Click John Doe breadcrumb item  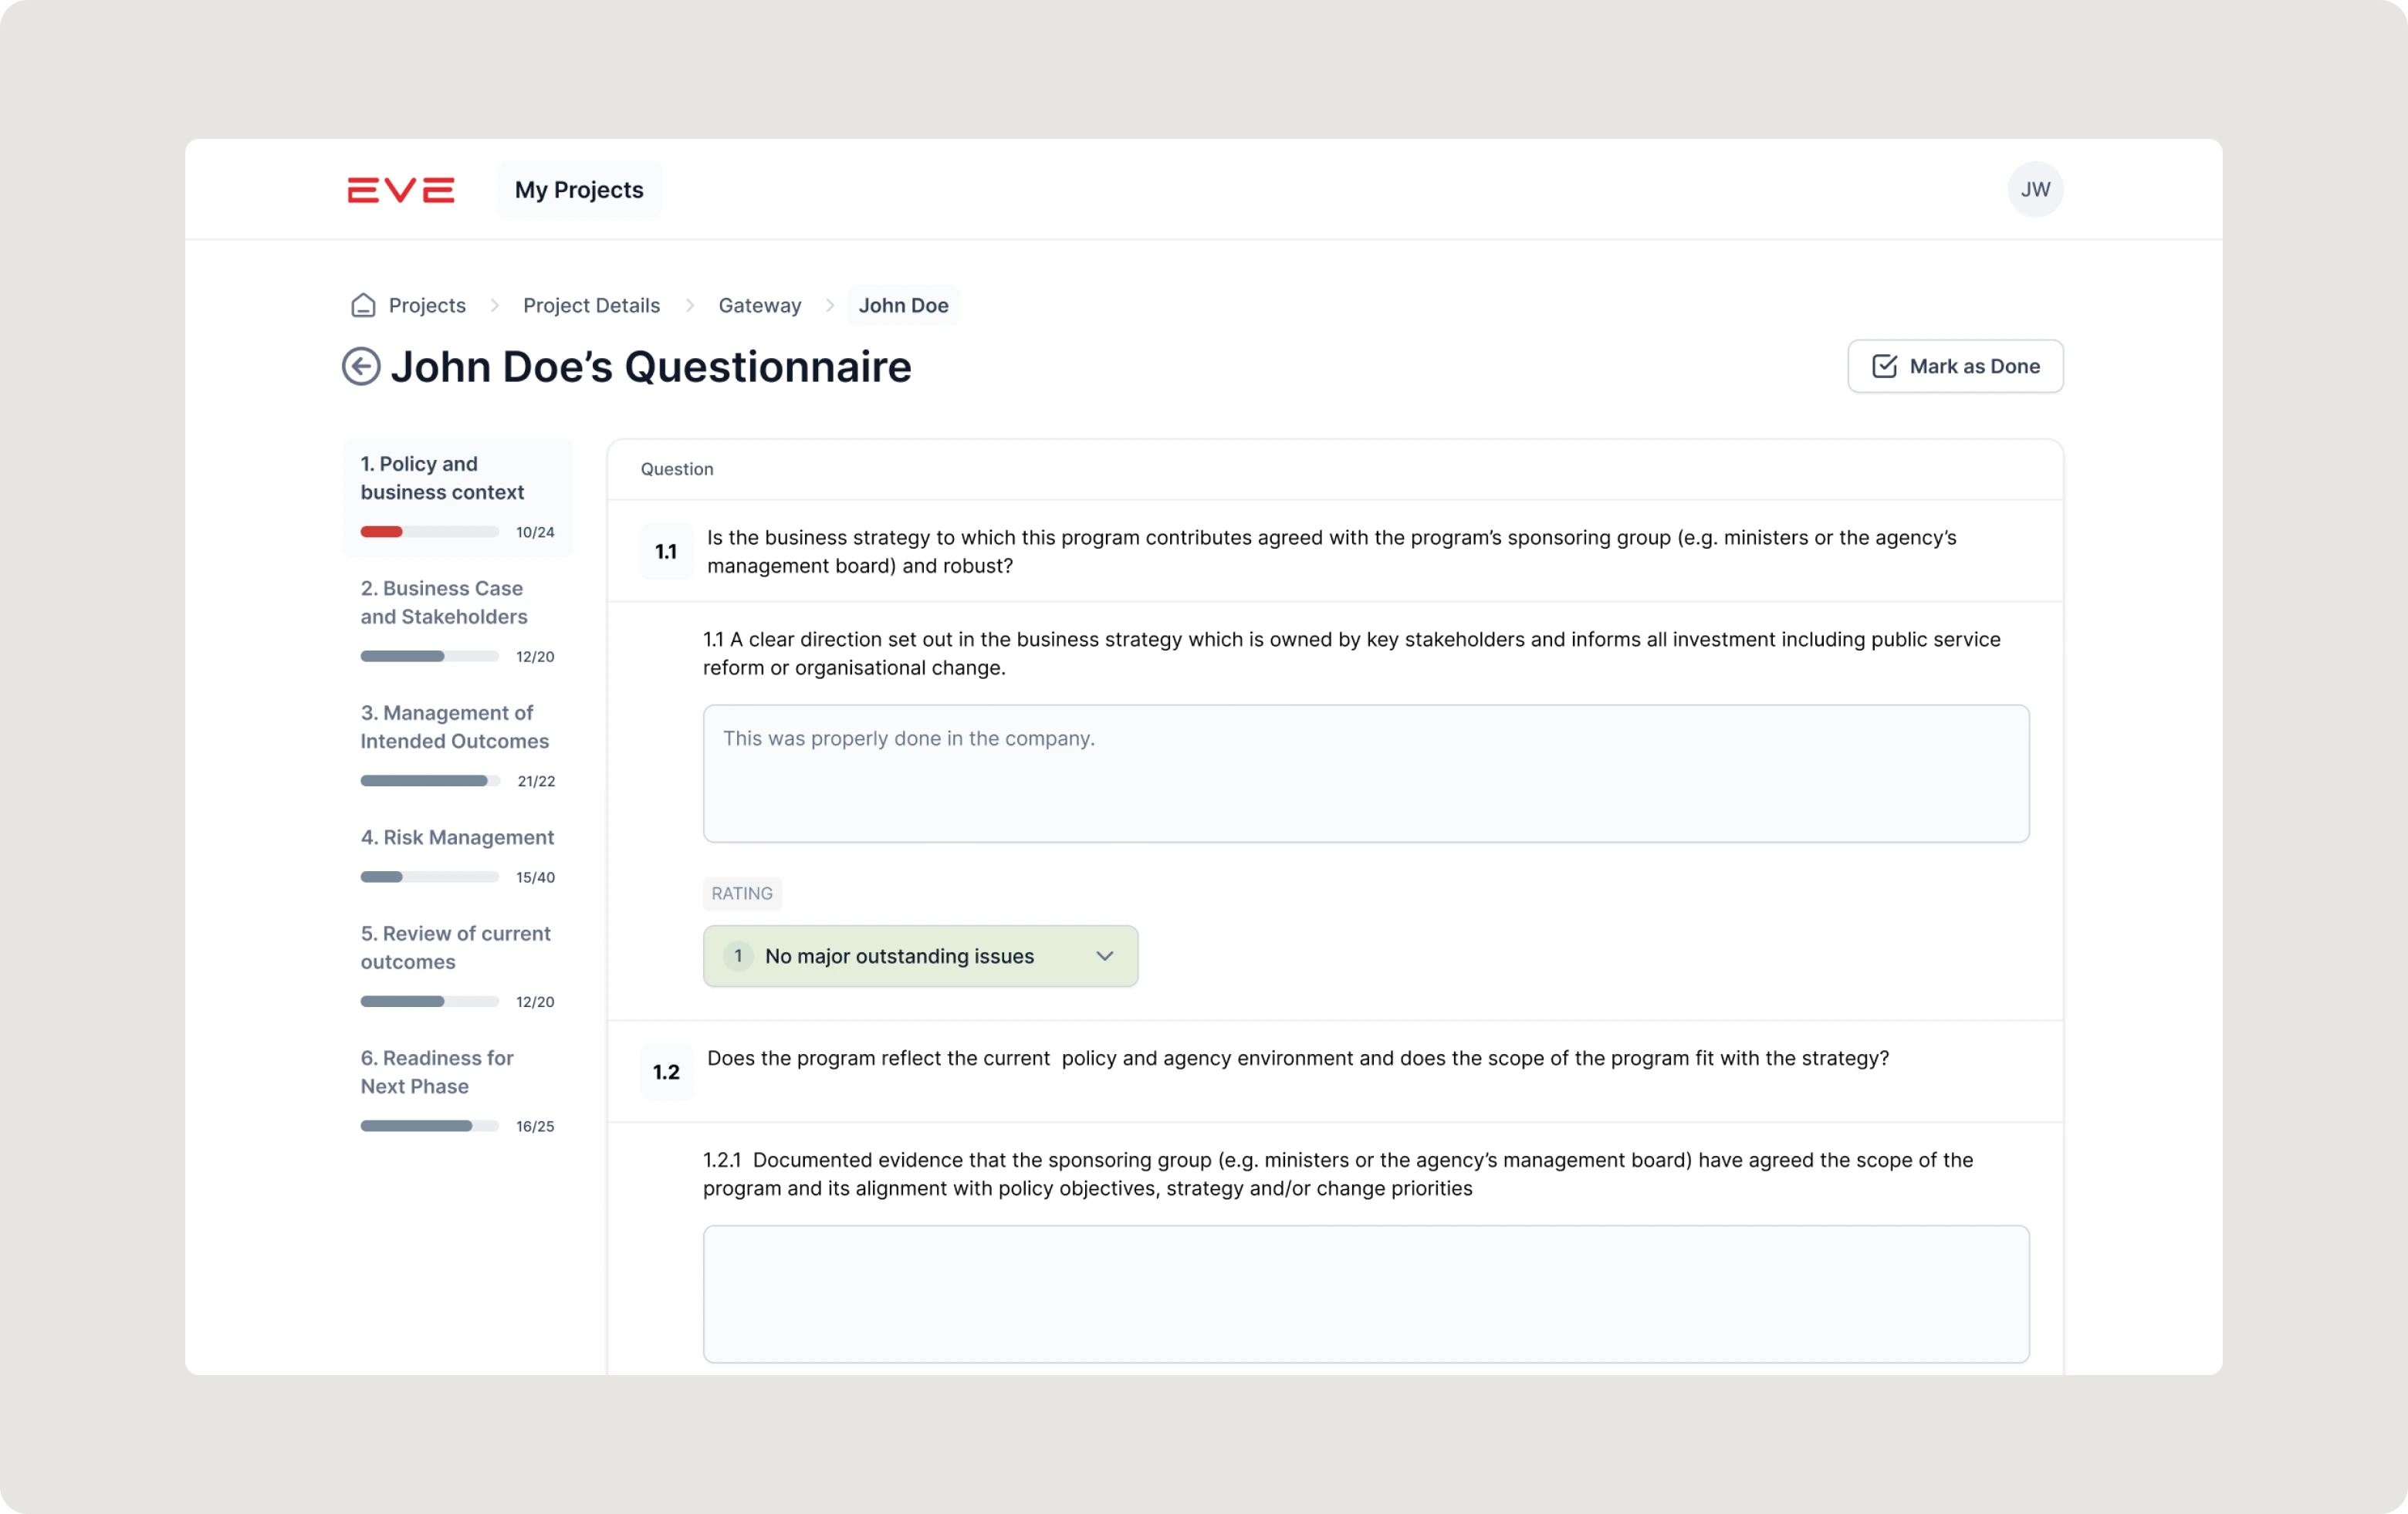(x=903, y=305)
